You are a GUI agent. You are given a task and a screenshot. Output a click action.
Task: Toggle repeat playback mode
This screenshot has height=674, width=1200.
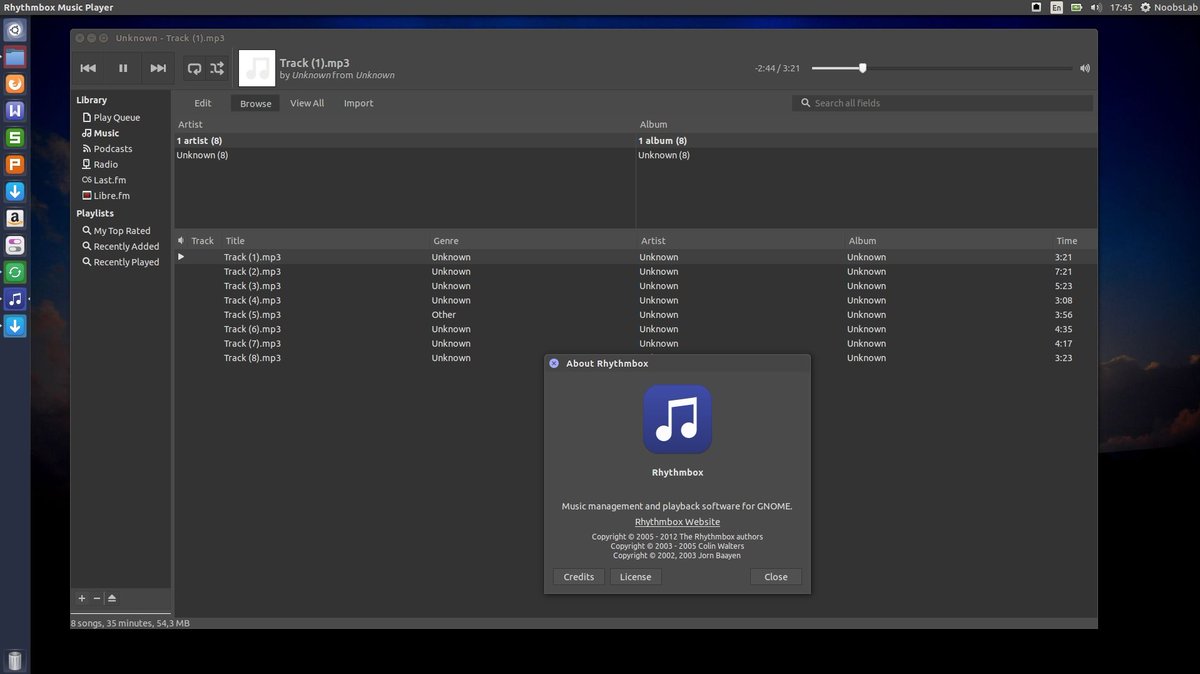pos(194,68)
